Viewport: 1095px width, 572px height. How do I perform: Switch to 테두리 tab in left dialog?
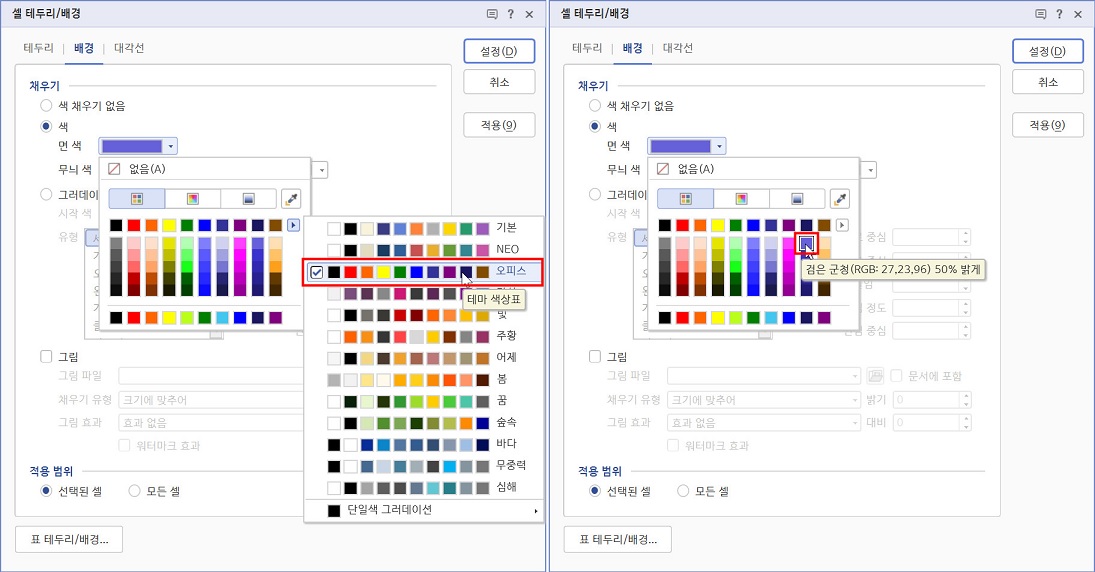(x=38, y=48)
